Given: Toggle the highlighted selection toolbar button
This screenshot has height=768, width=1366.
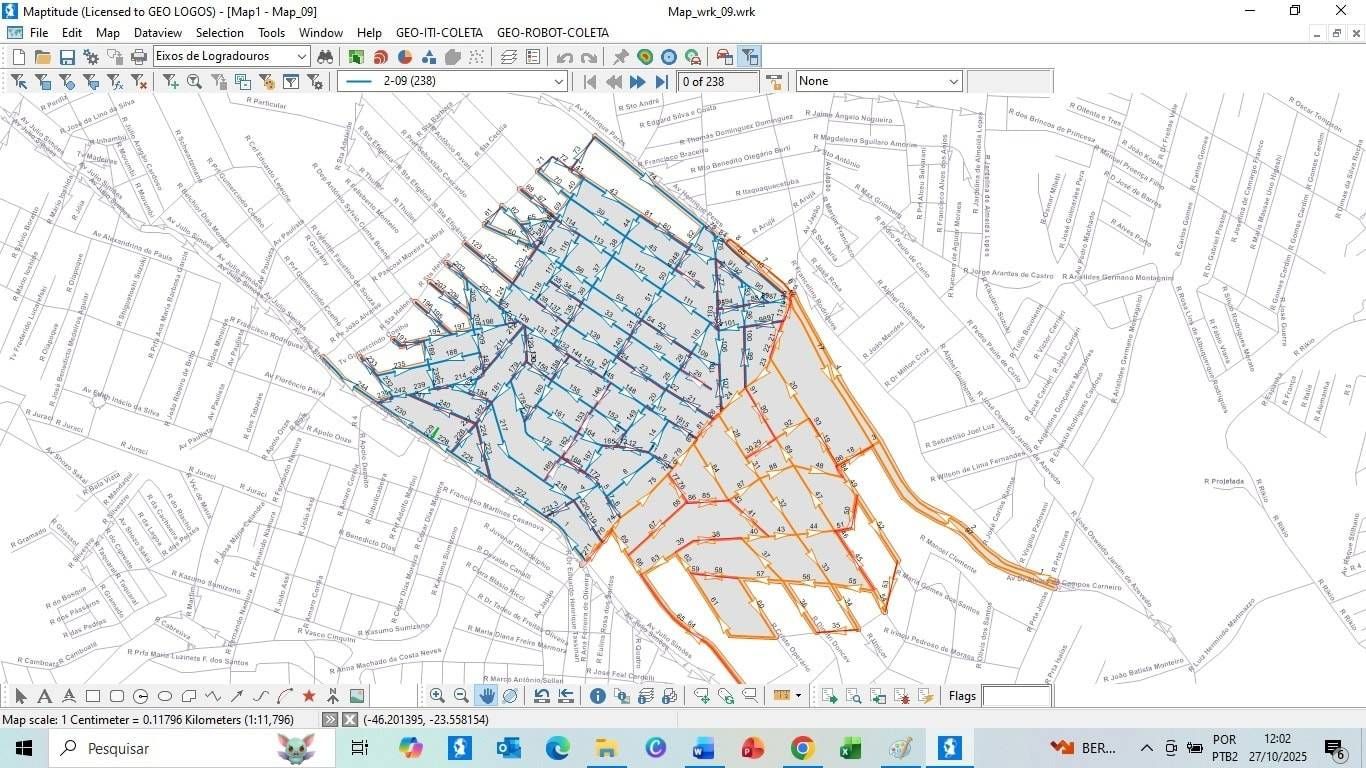Looking at the screenshot, I should [x=749, y=57].
